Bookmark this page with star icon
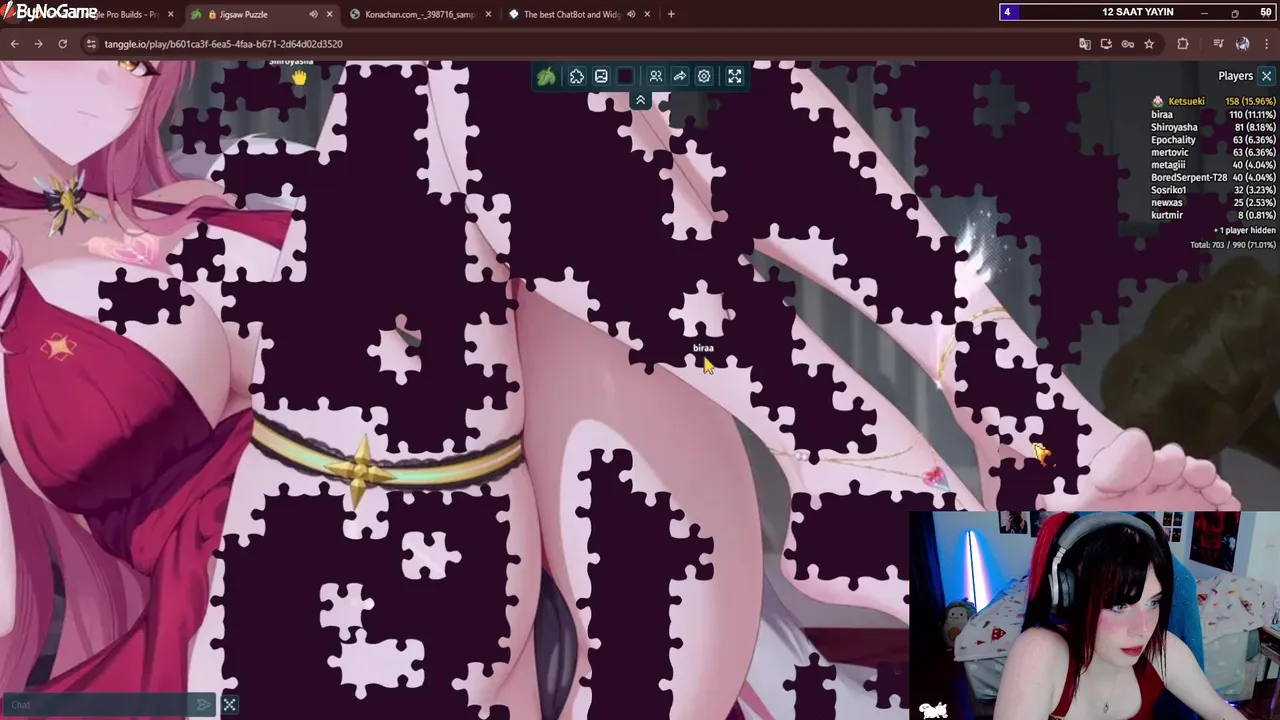1280x720 pixels. [x=1149, y=44]
